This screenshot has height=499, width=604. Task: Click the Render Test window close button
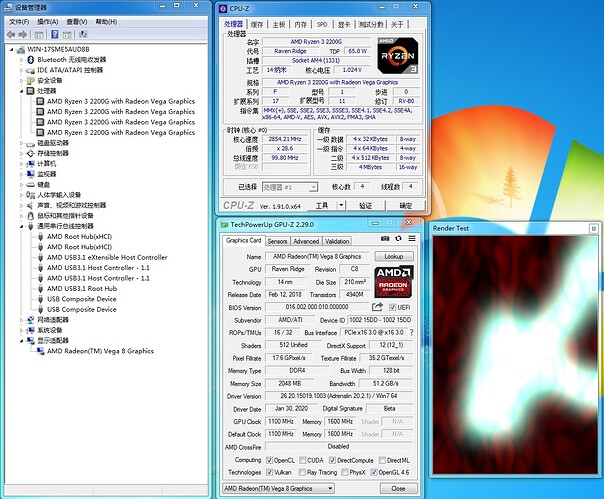pyautogui.click(x=594, y=228)
